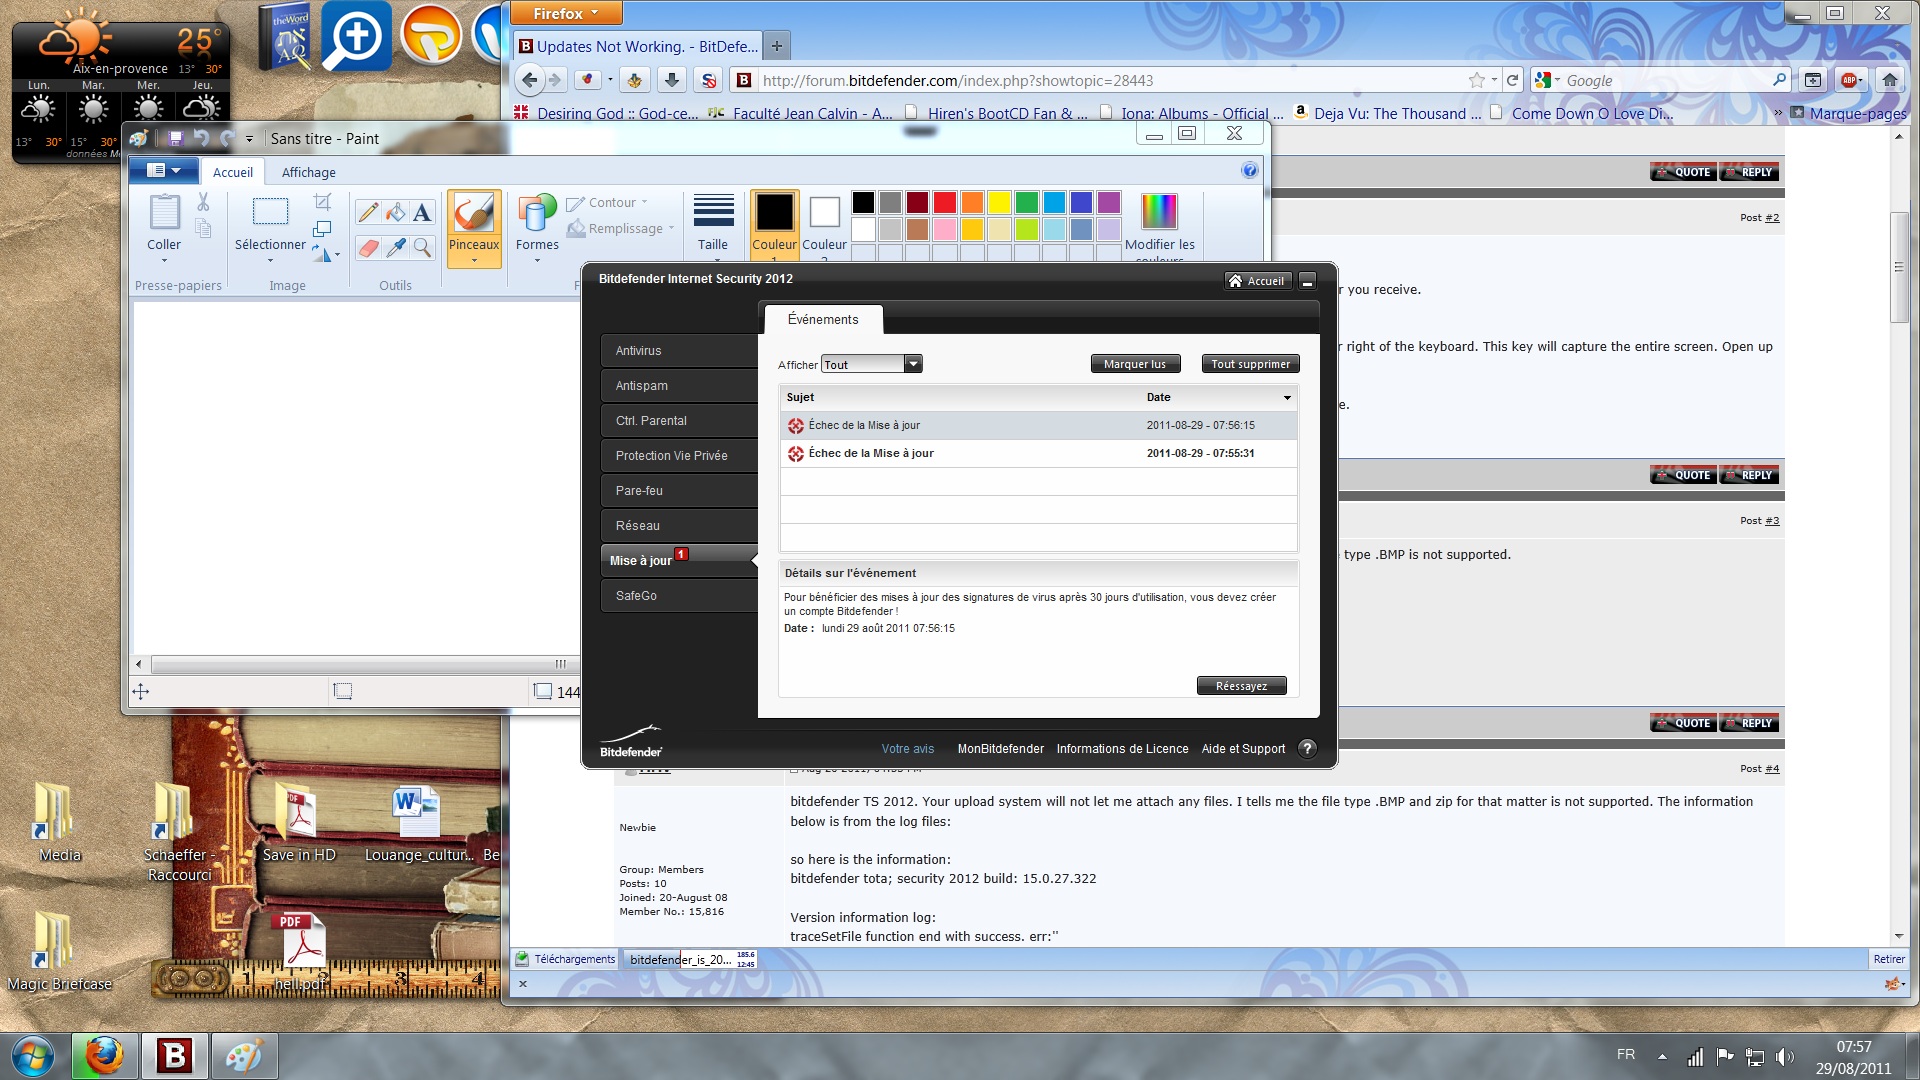This screenshot has width=1920, height=1080.
Task: Click Firefox icon in Windows taskbar
Action: point(104,1056)
